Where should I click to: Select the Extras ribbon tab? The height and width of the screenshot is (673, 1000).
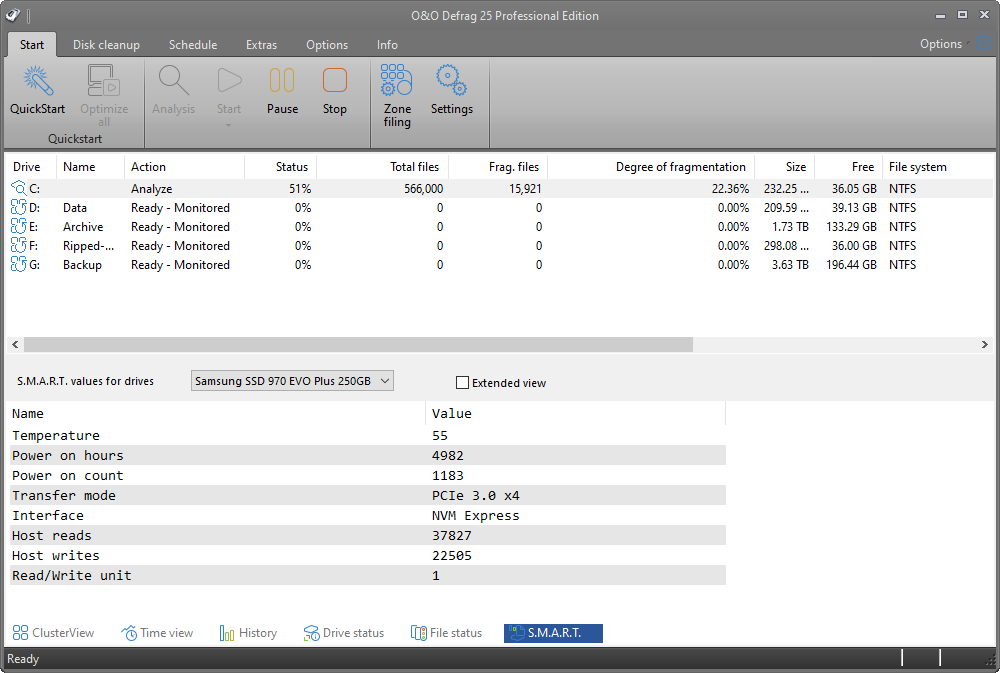coord(262,45)
